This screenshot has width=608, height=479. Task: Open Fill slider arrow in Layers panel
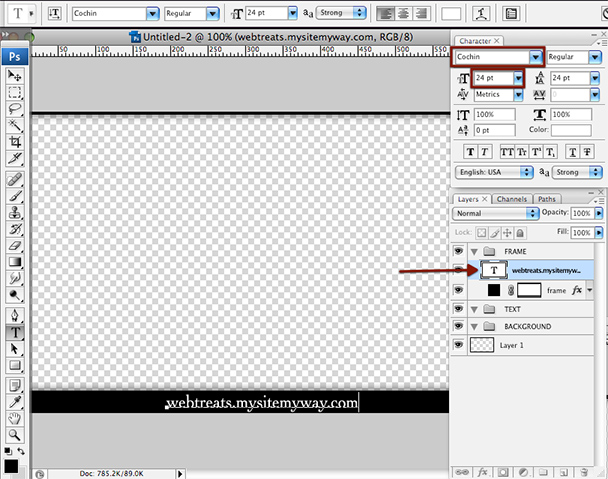pyautogui.click(x=599, y=232)
